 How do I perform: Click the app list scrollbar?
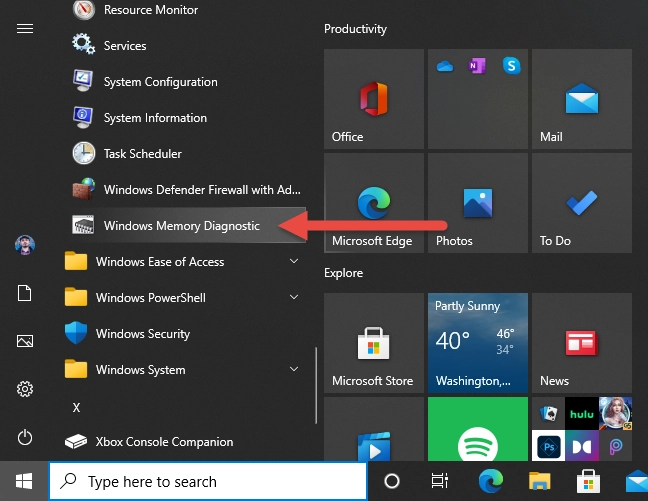(x=316, y=385)
